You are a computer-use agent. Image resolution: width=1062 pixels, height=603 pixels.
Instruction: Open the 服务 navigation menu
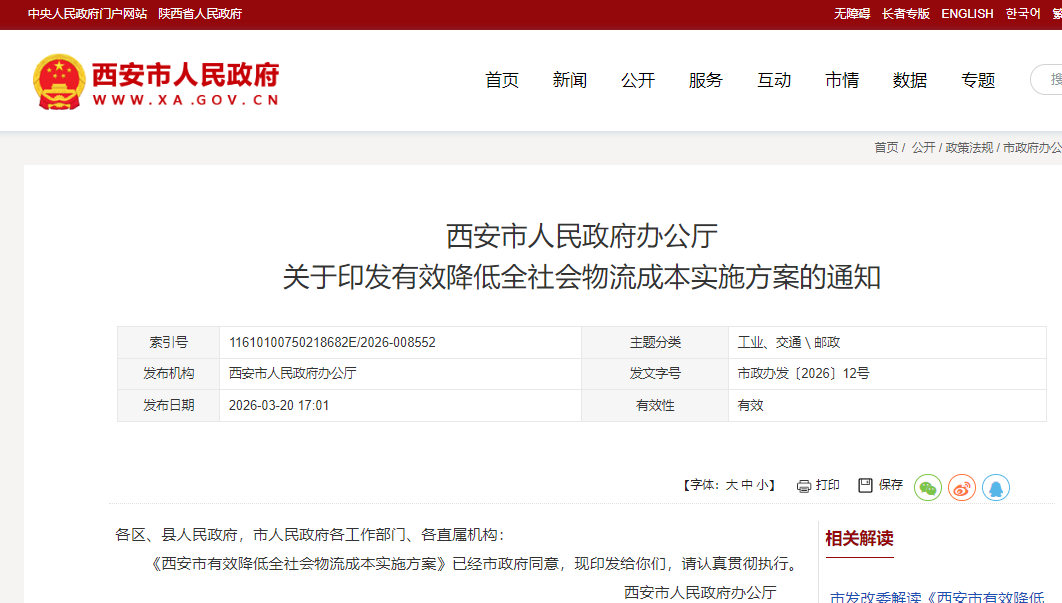706,80
